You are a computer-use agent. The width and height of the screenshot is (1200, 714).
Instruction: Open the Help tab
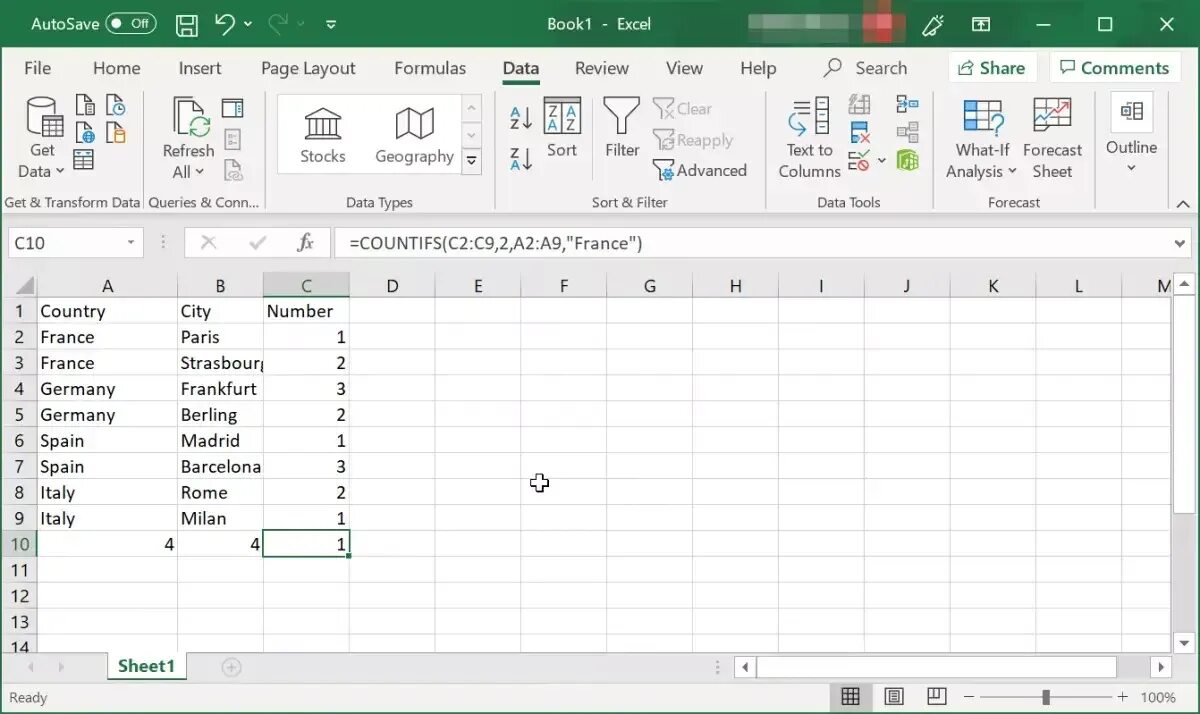[758, 68]
